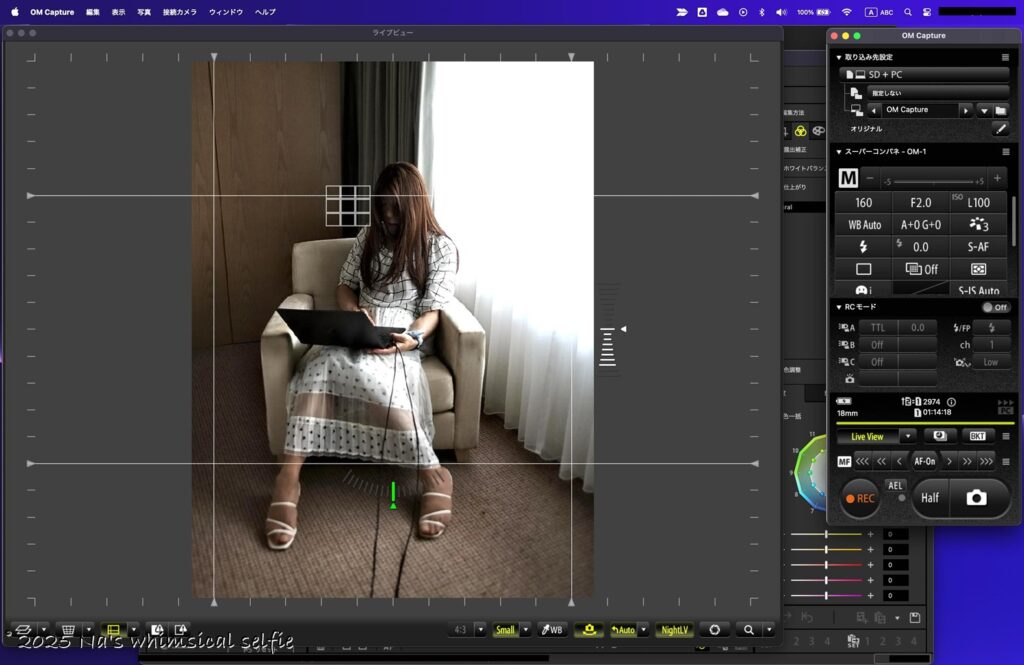The height and width of the screenshot is (665, 1024).
Task: Open the interval timer shooting icon
Action: (x=940, y=436)
